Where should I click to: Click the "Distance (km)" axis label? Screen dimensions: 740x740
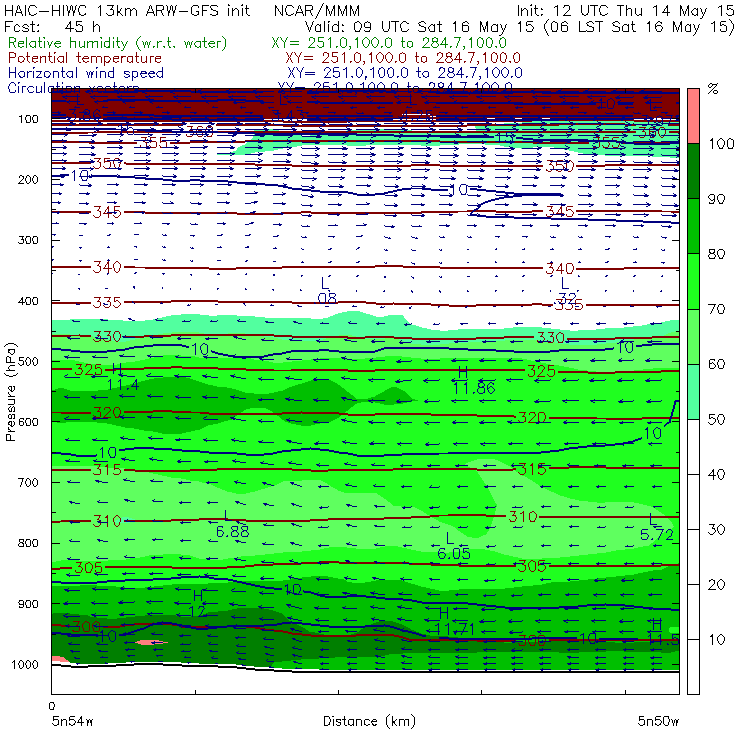(x=370, y=721)
